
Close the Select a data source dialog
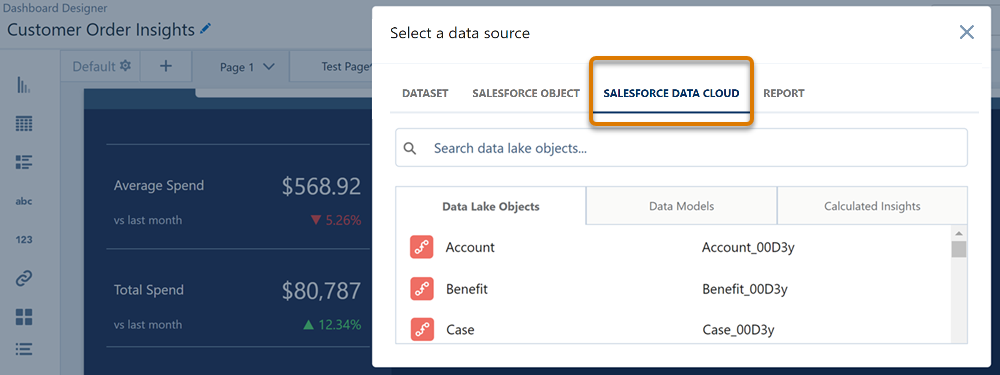pos(967,33)
